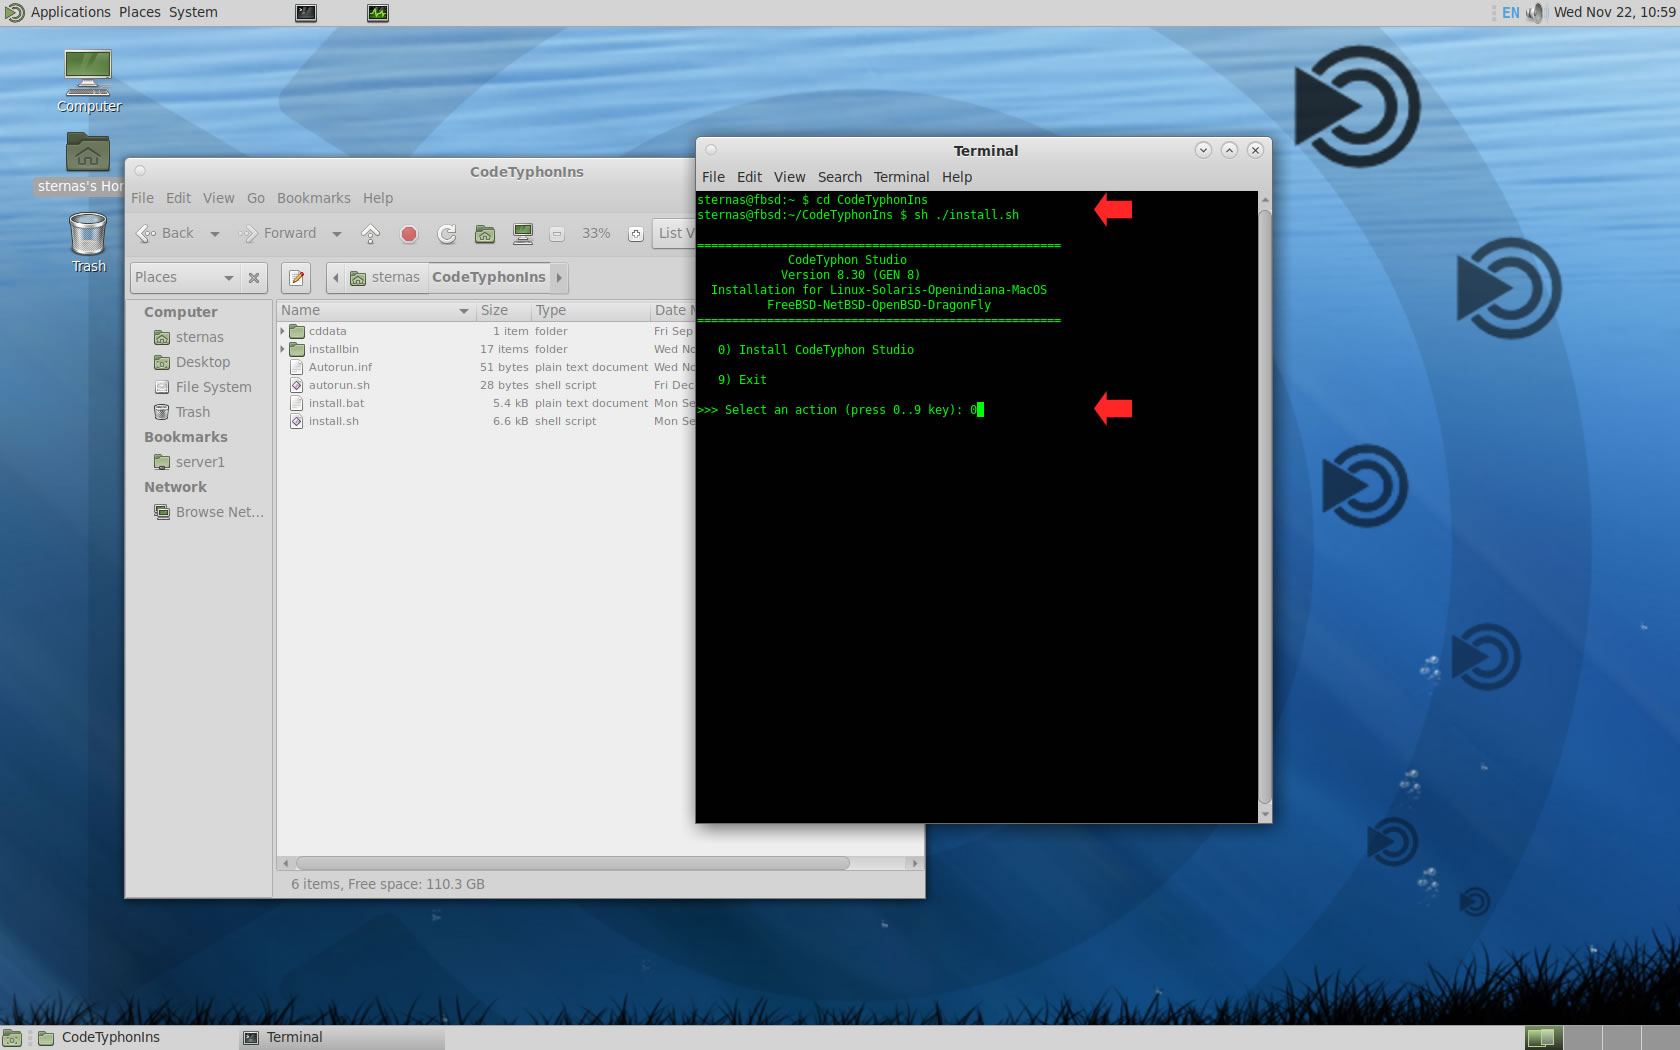Open the Places sidebar selector dropdown
Screen dimensions: 1680x1050
click(185, 277)
